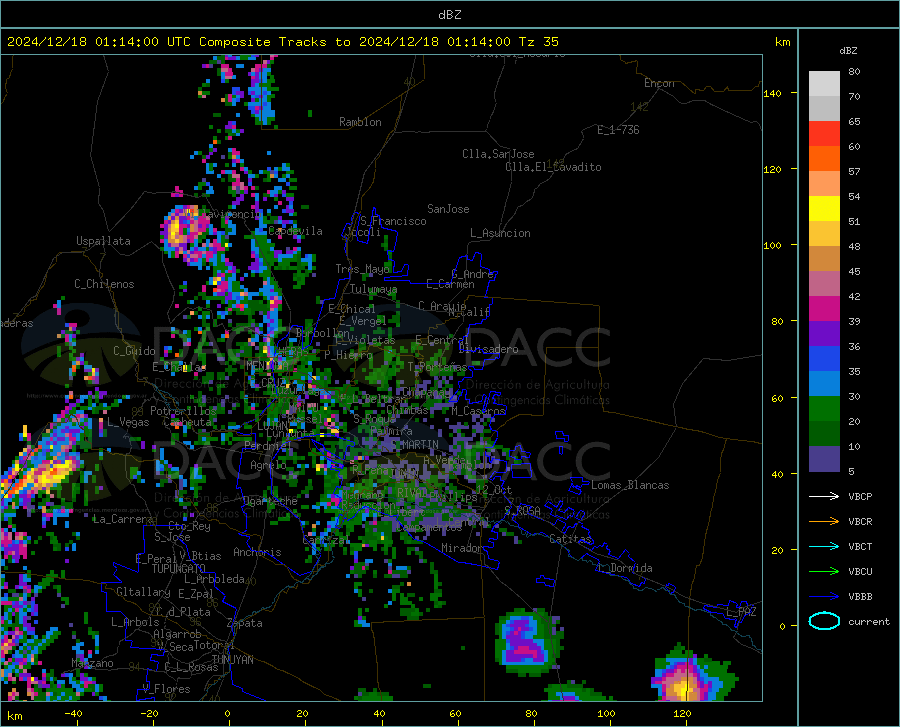The image size is (900, 727).
Task: Click the cyan 'current' ellipse legend icon
Action: 824,621
